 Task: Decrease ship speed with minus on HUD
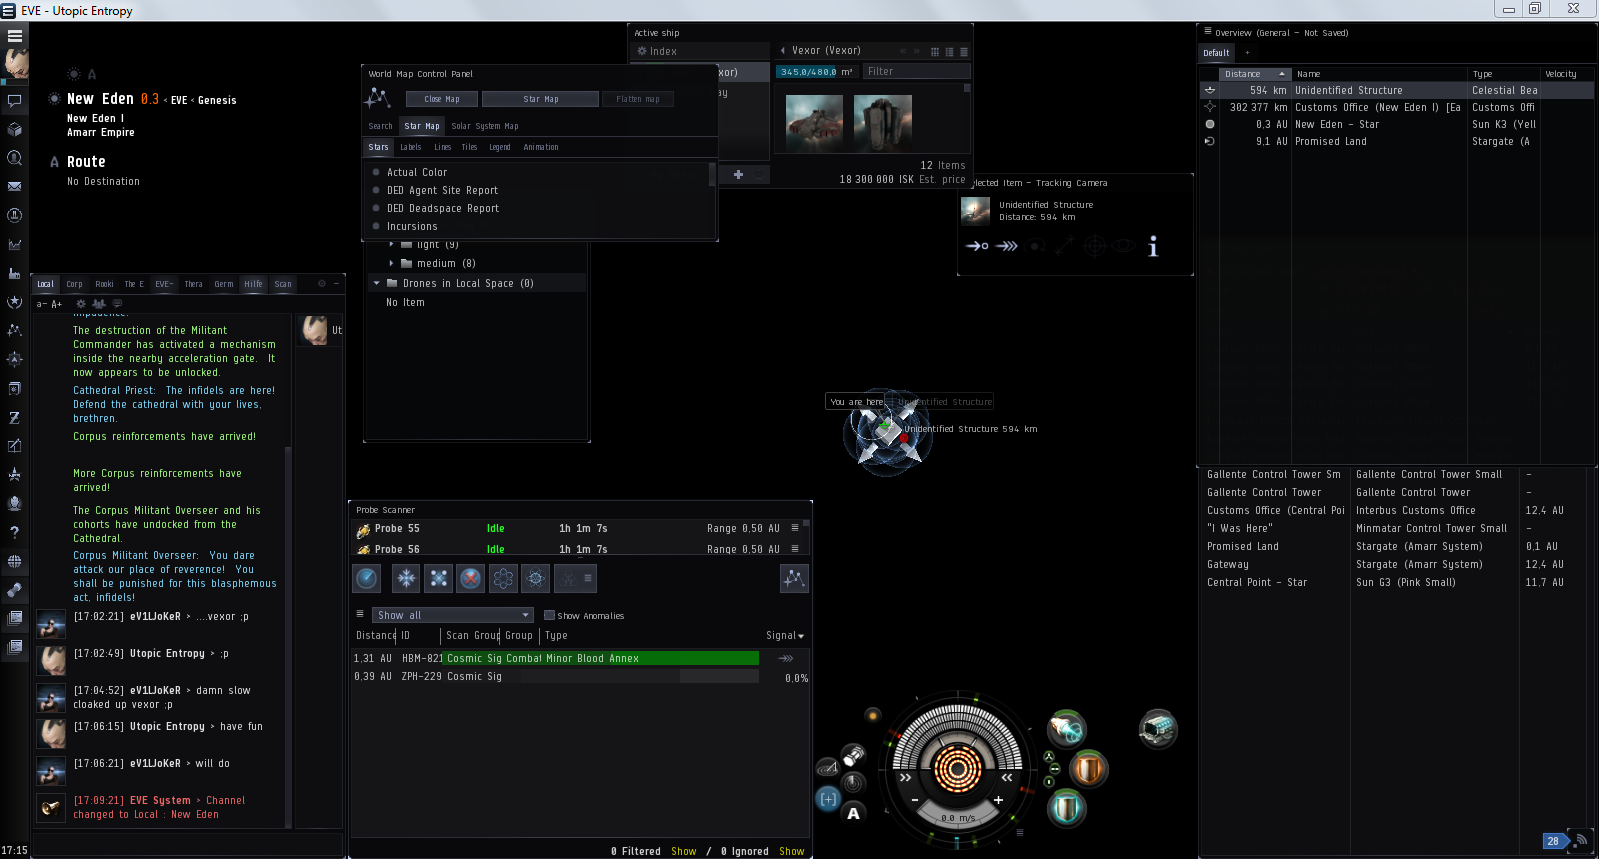coord(915,800)
